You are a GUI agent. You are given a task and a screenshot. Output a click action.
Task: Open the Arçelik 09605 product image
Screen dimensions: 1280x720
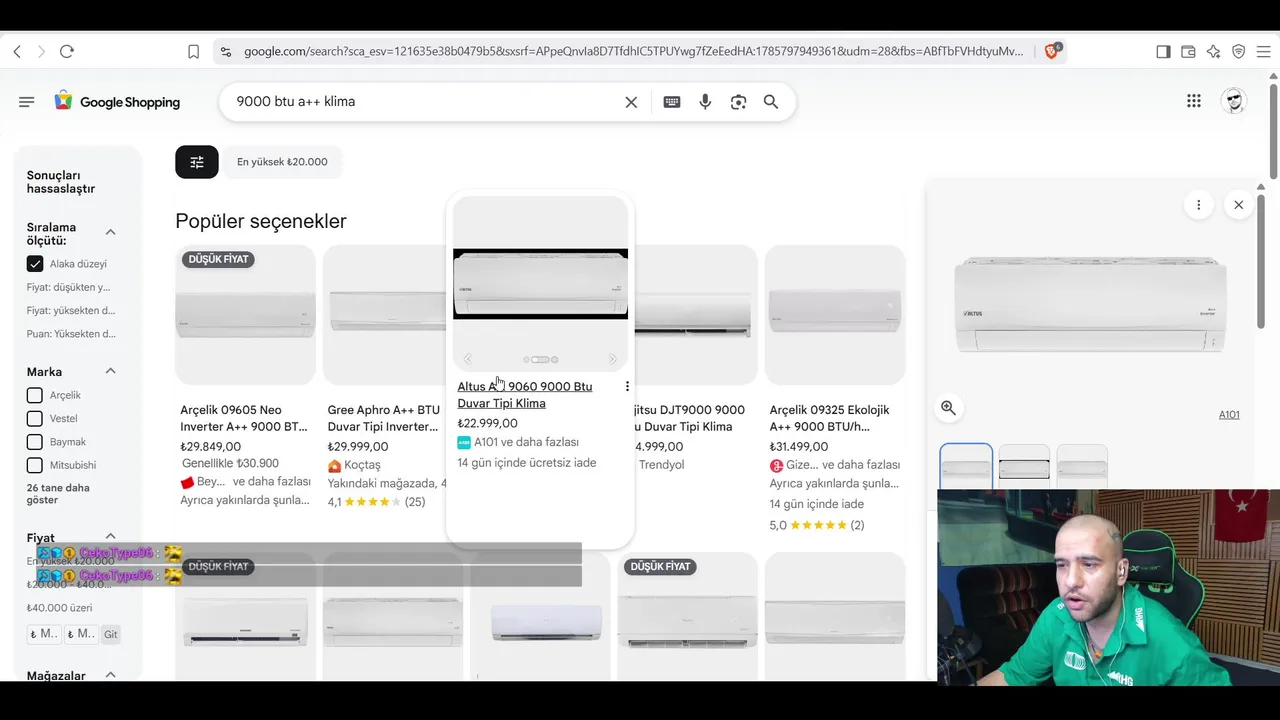pos(245,315)
